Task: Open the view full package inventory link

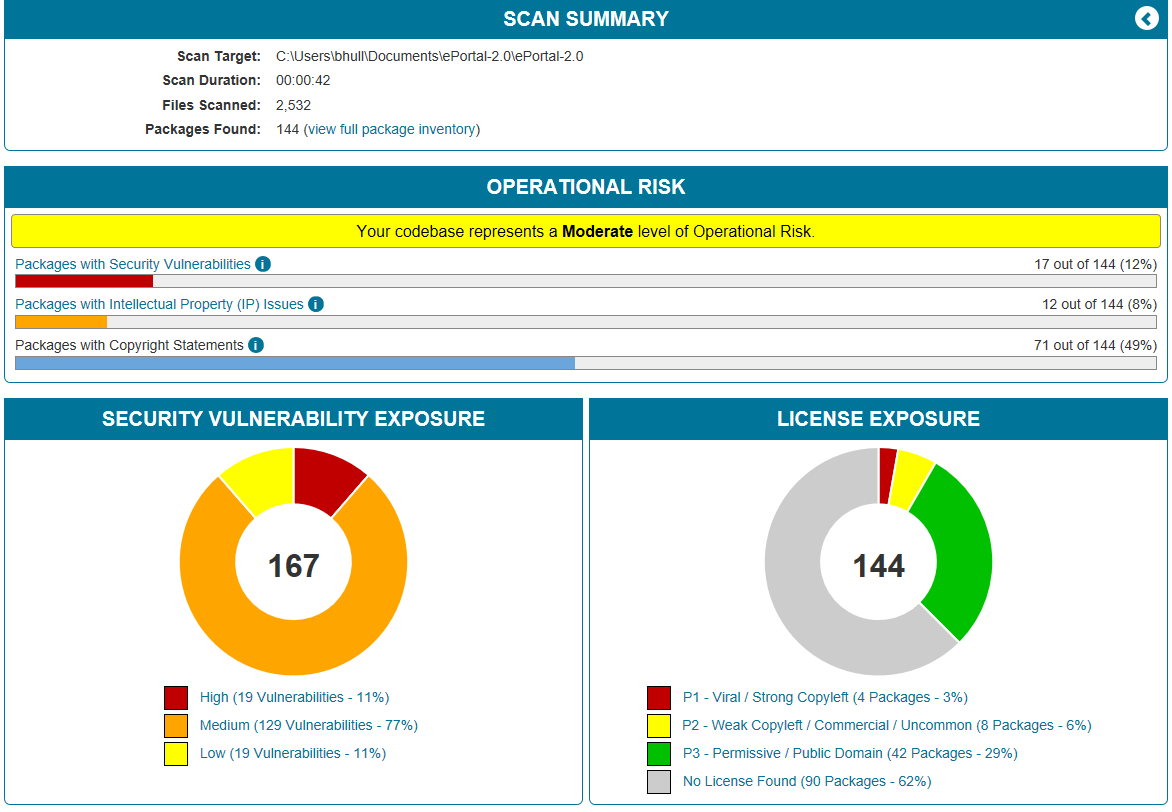Action: [391, 129]
